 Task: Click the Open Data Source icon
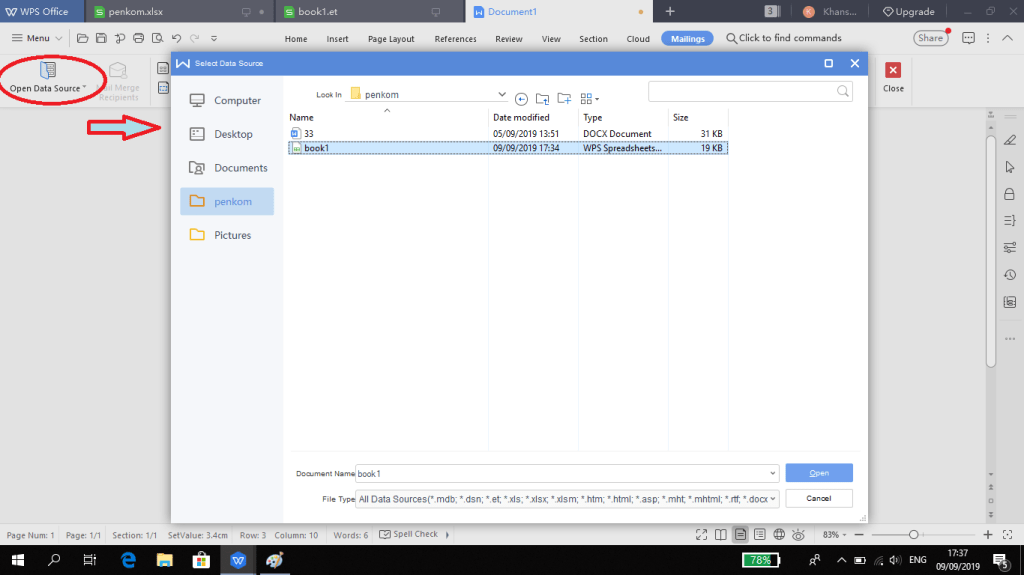pos(46,71)
